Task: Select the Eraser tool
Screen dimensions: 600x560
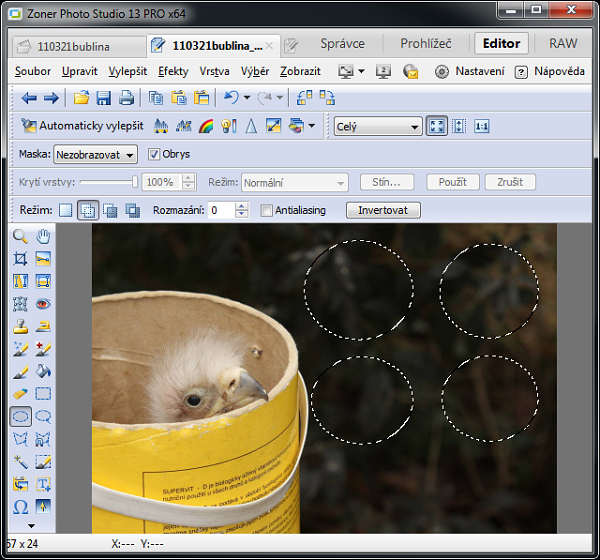Action: coord(20,394)
